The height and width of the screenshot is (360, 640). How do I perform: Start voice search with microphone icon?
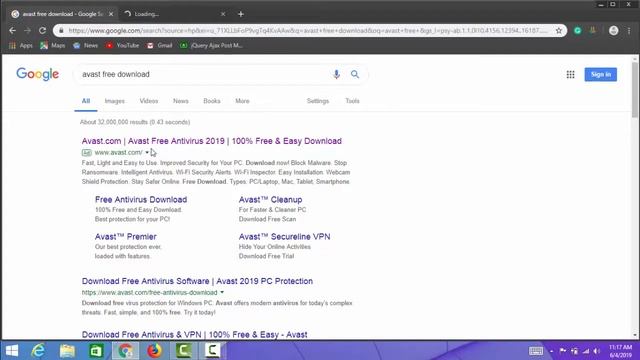[336, 74]
